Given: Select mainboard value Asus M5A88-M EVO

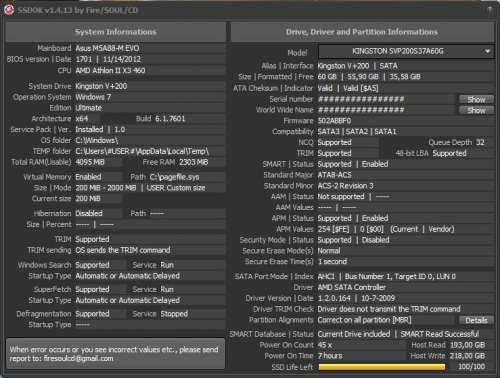Looking at the screenshot, I should pyautogui.click(x=107, y=48).
